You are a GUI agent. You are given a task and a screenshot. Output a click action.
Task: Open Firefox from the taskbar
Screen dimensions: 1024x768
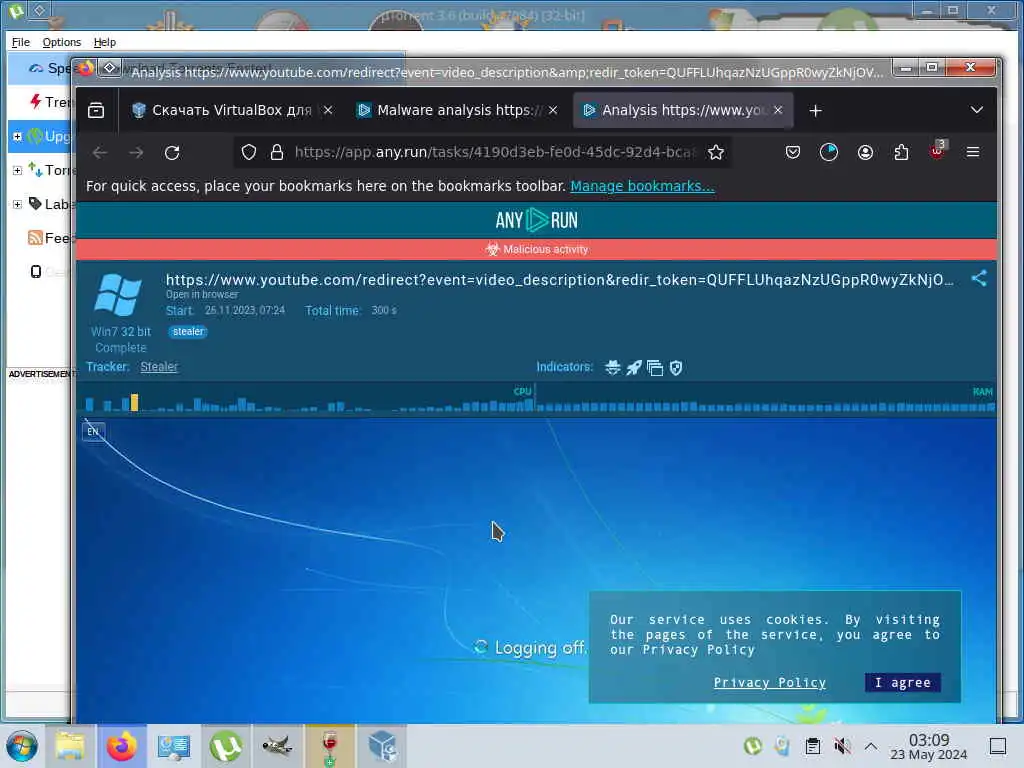(122, 746)
